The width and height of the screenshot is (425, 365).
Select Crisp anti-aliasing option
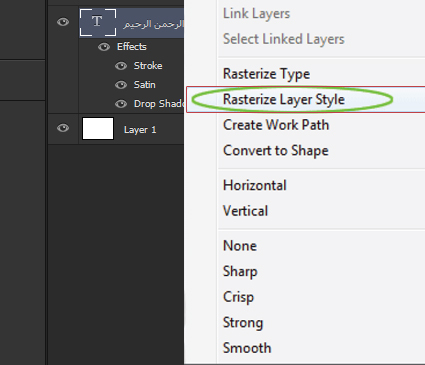[238, 297]
